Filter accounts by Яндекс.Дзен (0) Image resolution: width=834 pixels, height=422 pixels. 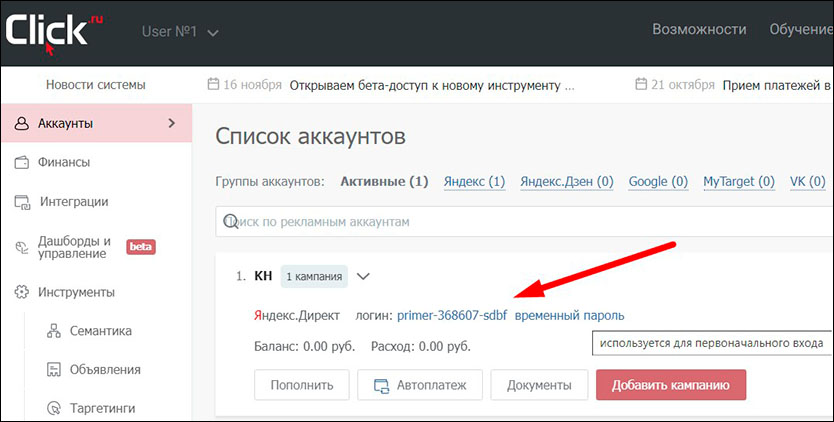pyautogui.click(x=567, y=181)
